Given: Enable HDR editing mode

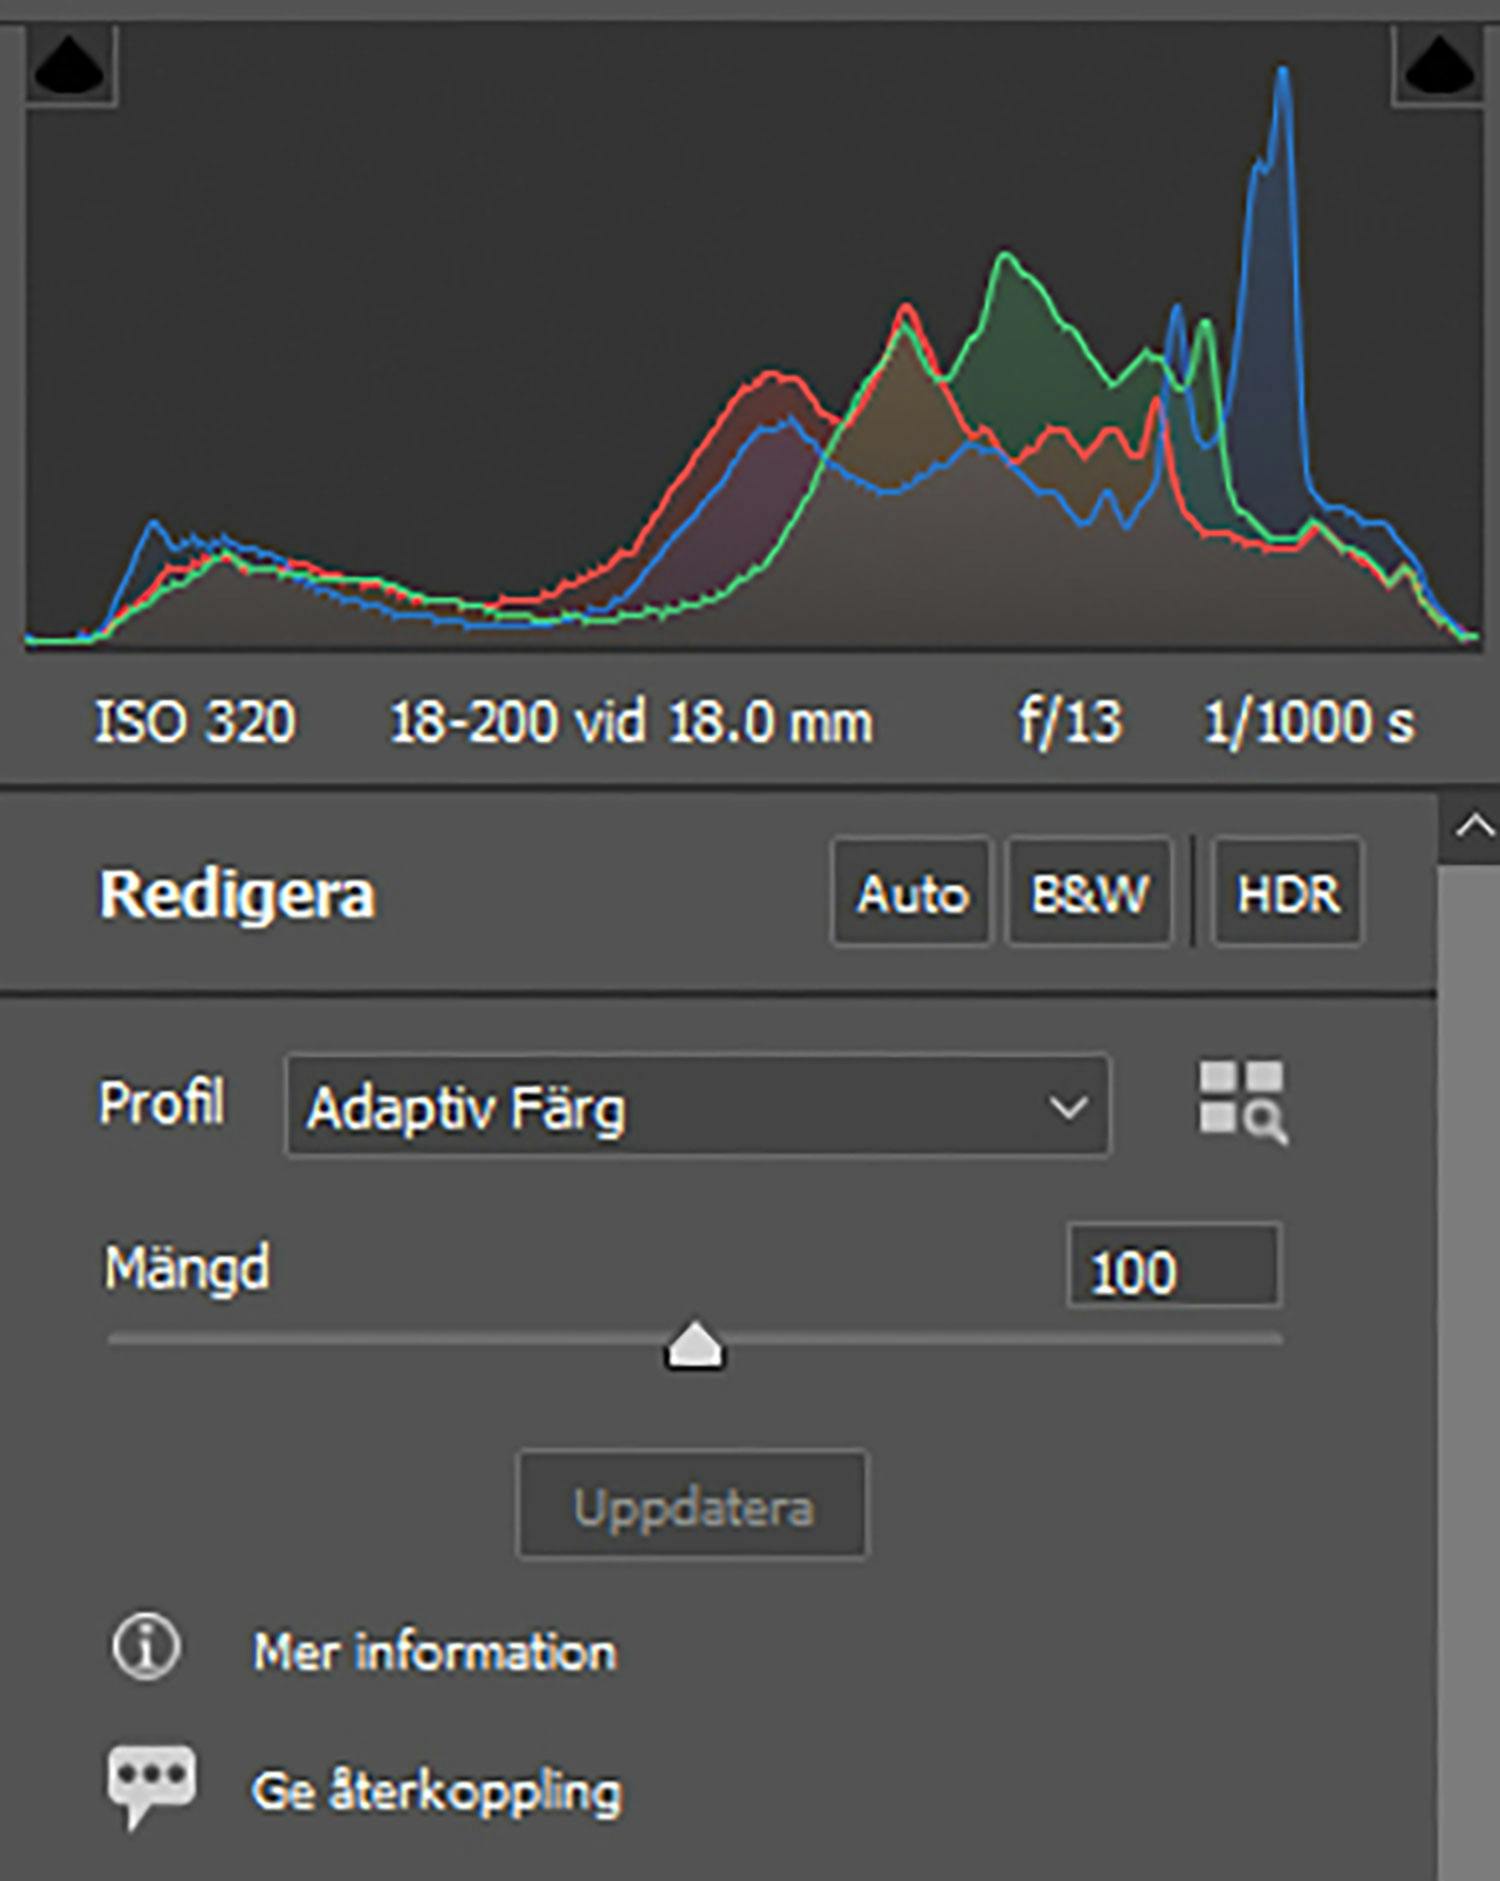Looking at the screenshot, I should click(x=1286, y=893).
